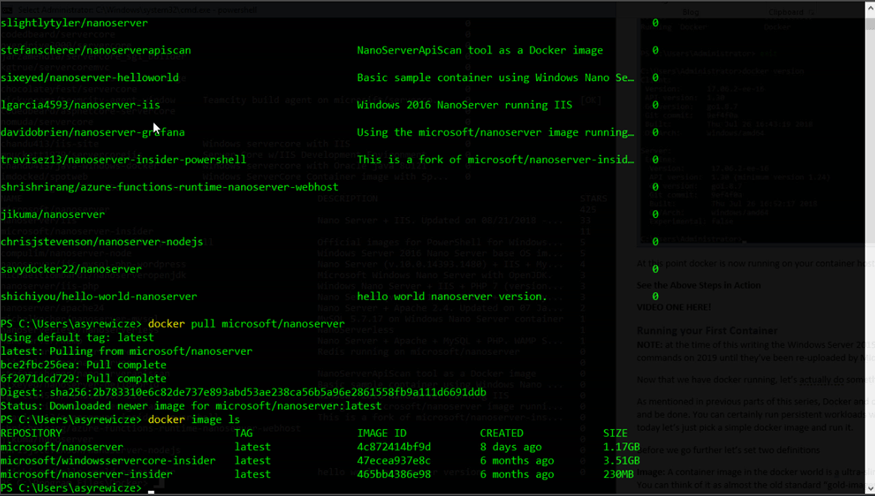Click the sixeyed/nanoserver-helloworld entry
875x496 pixels.
click(90, 78)
